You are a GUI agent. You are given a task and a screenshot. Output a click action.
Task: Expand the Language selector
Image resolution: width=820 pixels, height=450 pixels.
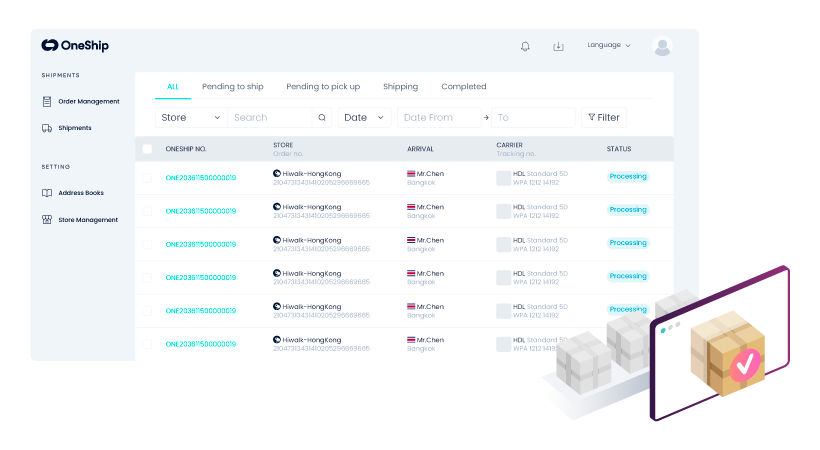[x=609, y=45]
